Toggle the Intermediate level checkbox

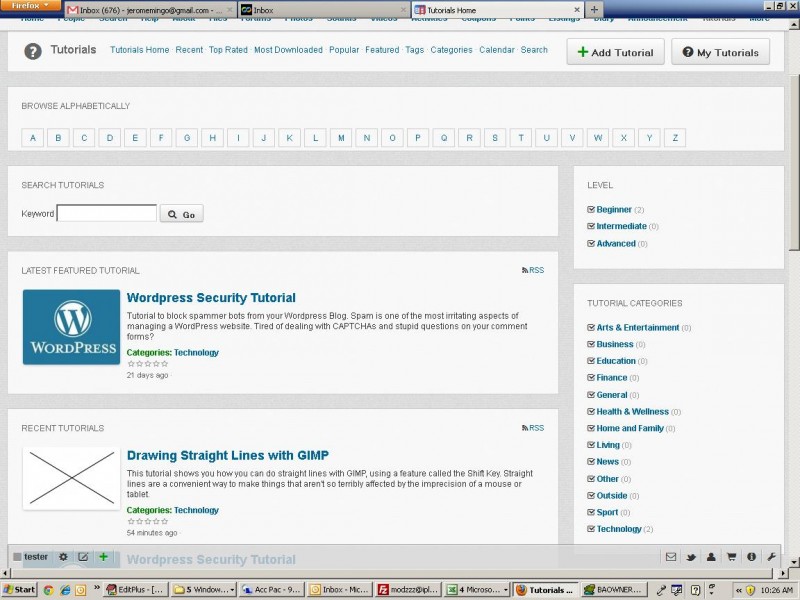click(x=591, y=226)
